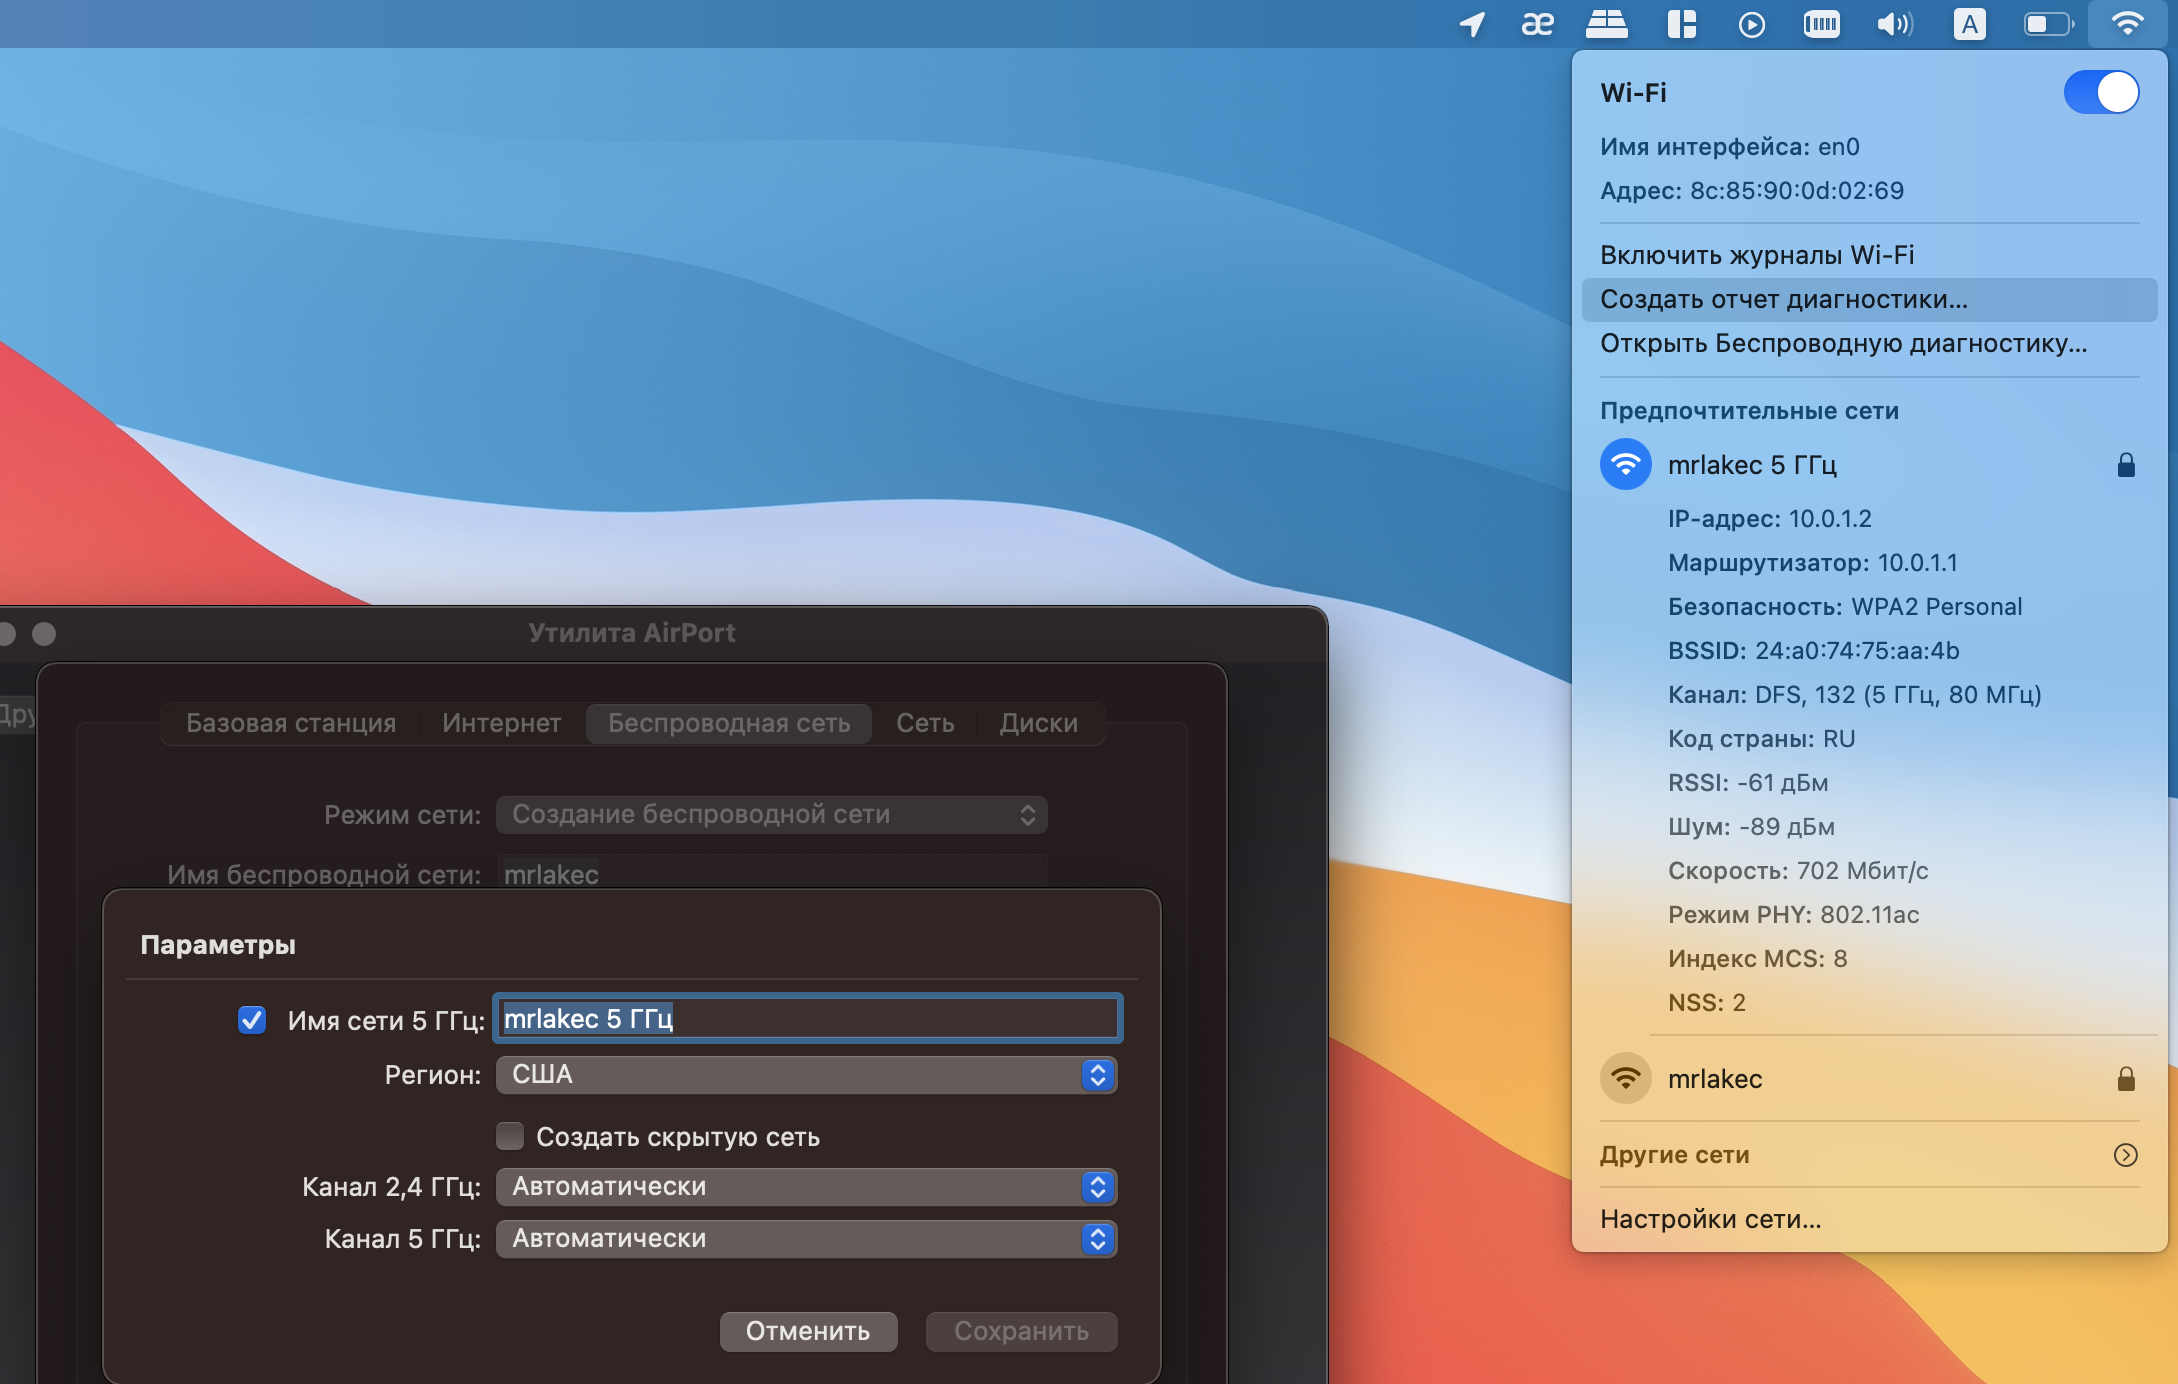Turn off the Wi-Fi switch

(2101, 92)
